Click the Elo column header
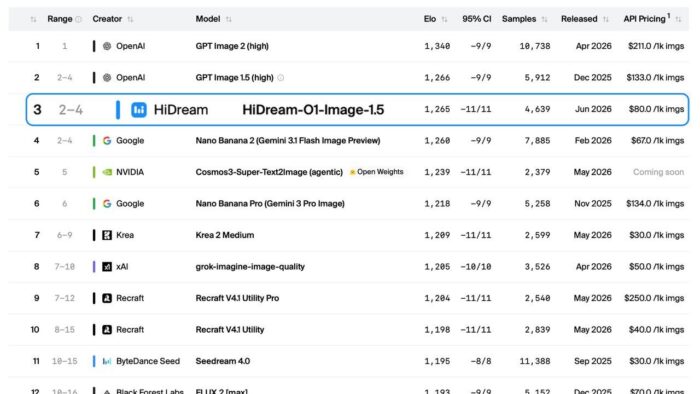Screen dimensions: 700x394 pos(430,19)
